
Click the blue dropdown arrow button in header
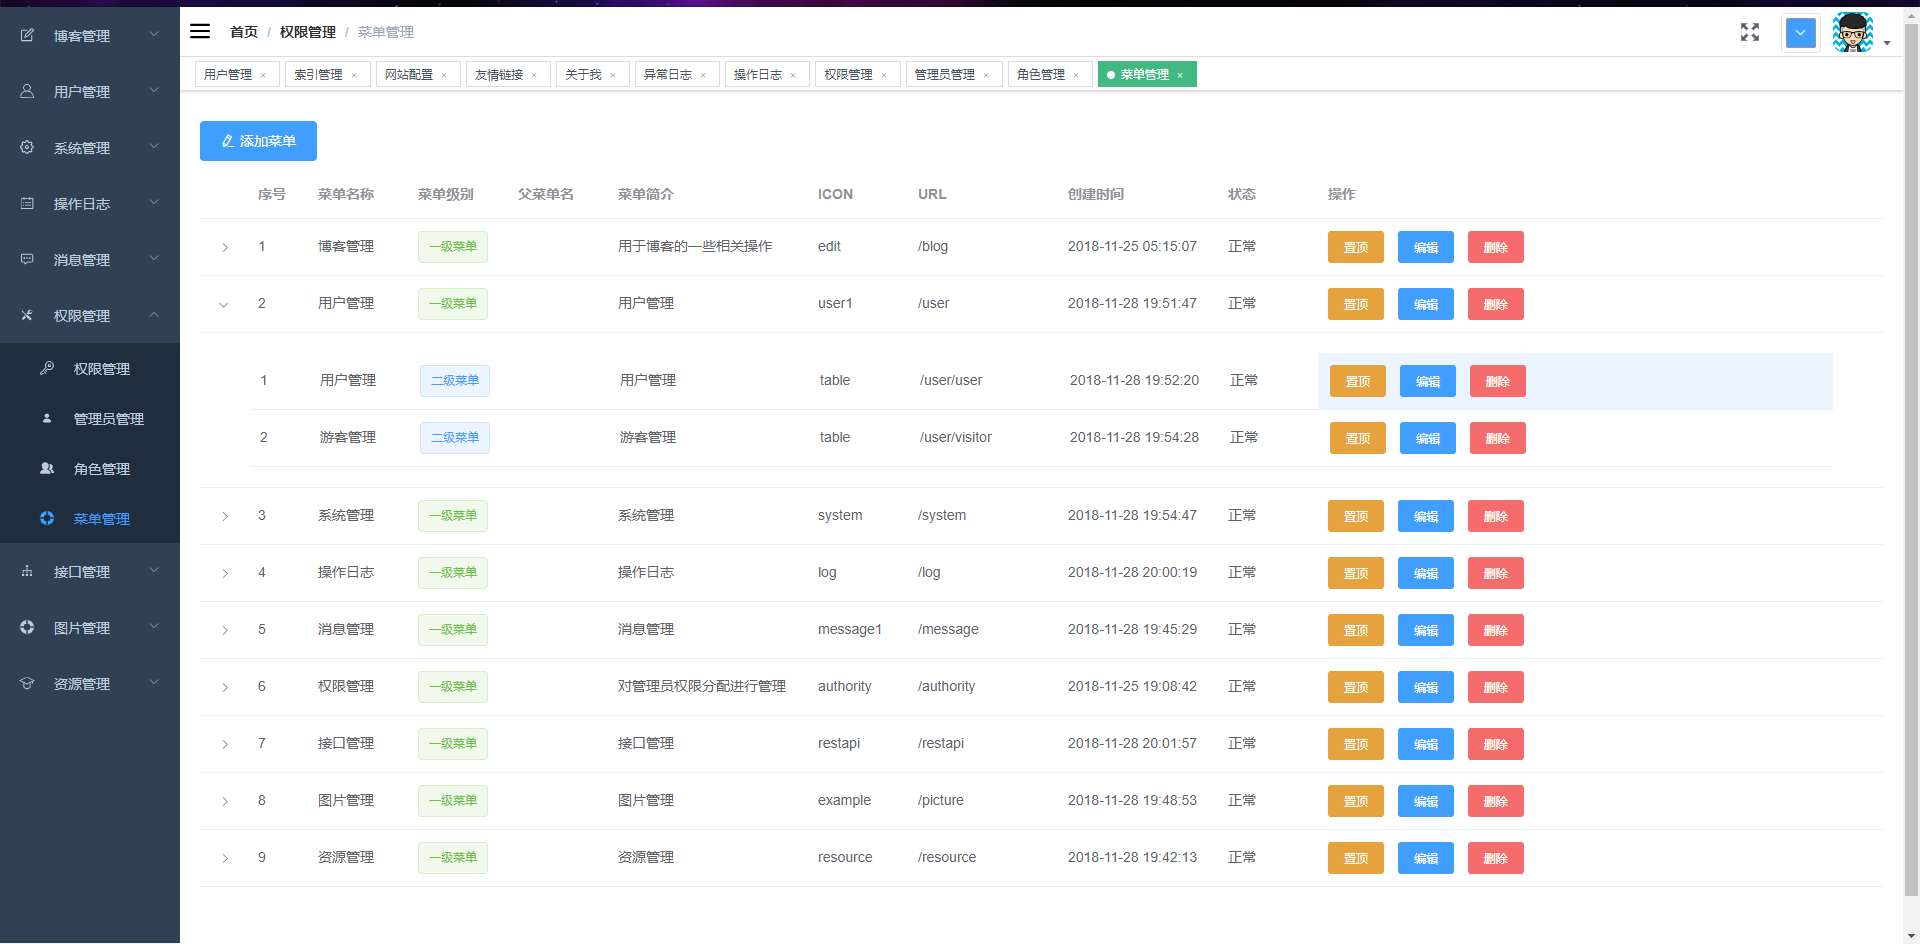(1801, 32)
